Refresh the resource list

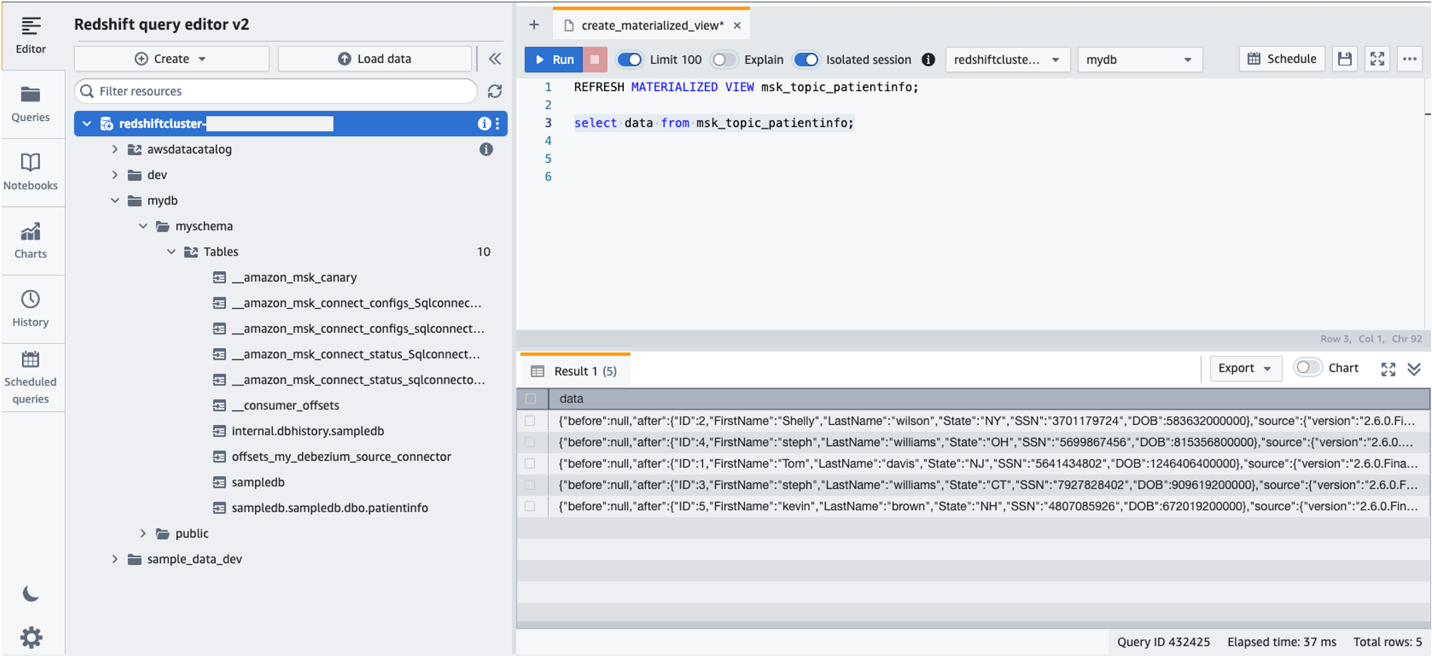[x=495, y=91]
